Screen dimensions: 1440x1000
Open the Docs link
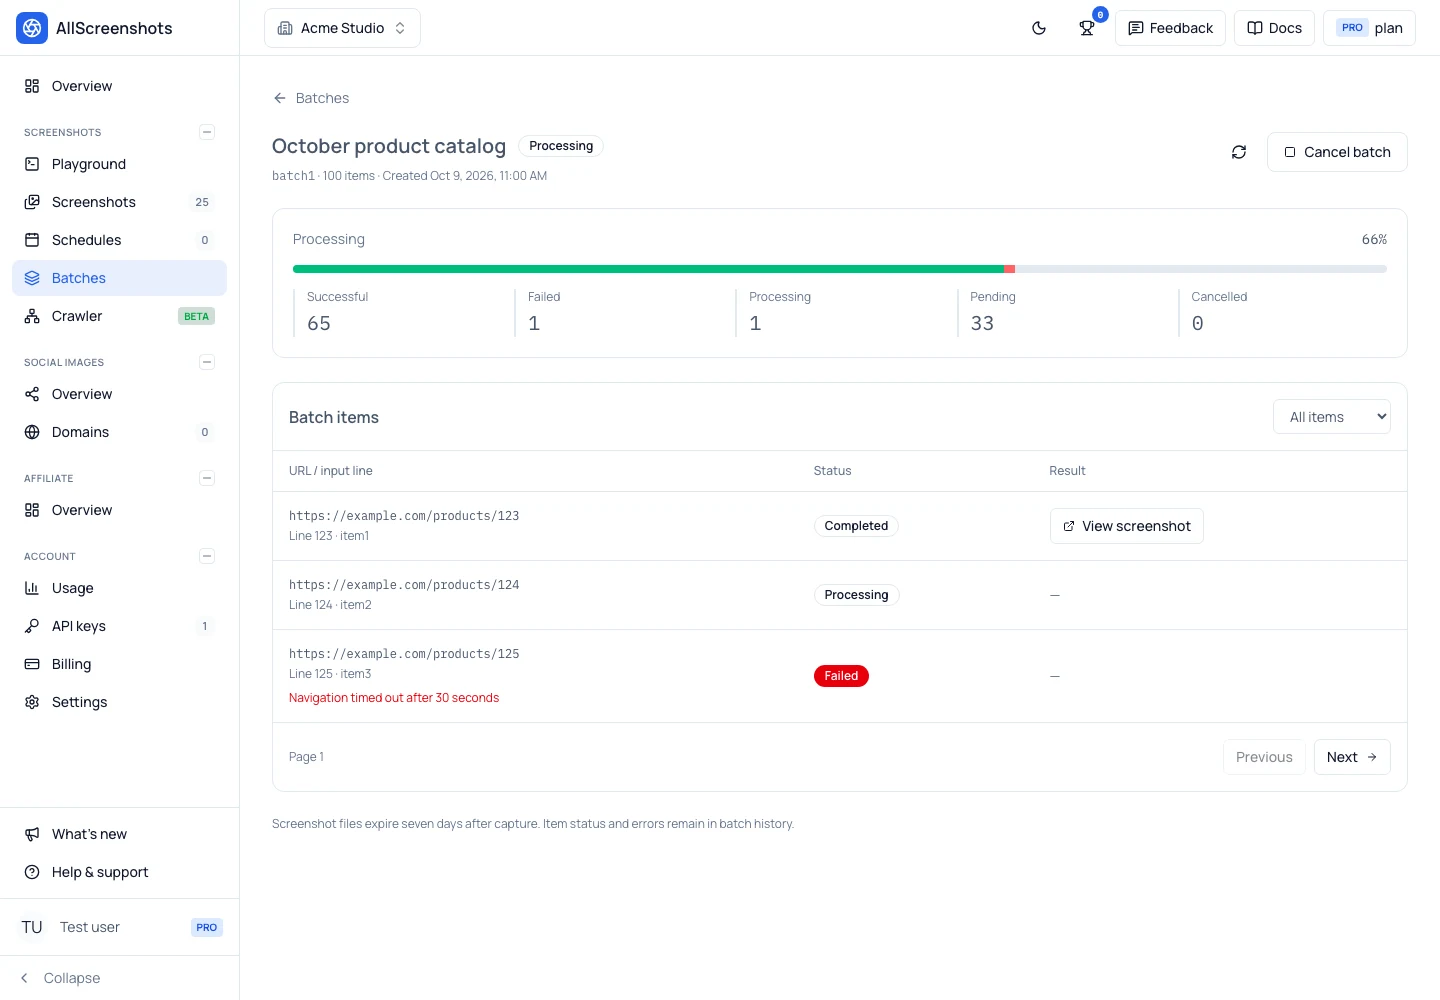coord(1274,28)
